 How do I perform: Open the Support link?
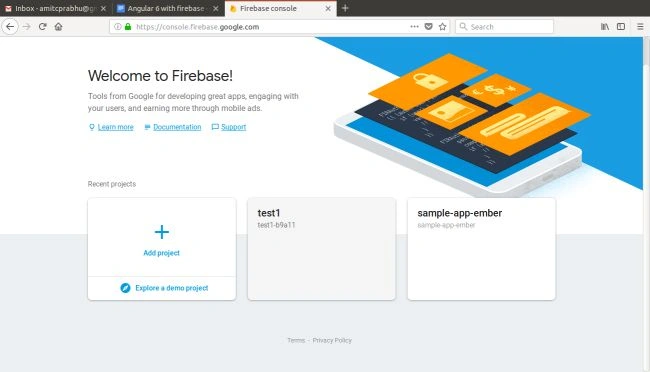tap(233, 127)
